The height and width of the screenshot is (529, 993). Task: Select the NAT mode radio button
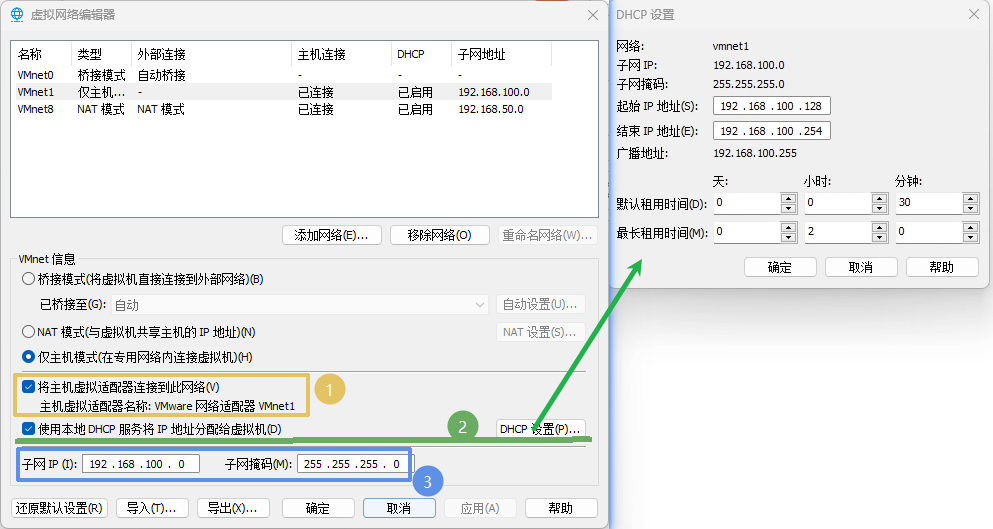29,332
